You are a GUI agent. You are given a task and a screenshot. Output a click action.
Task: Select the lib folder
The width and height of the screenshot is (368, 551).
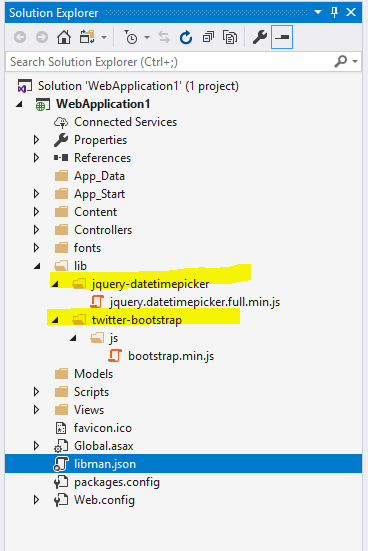pos(80,266)
